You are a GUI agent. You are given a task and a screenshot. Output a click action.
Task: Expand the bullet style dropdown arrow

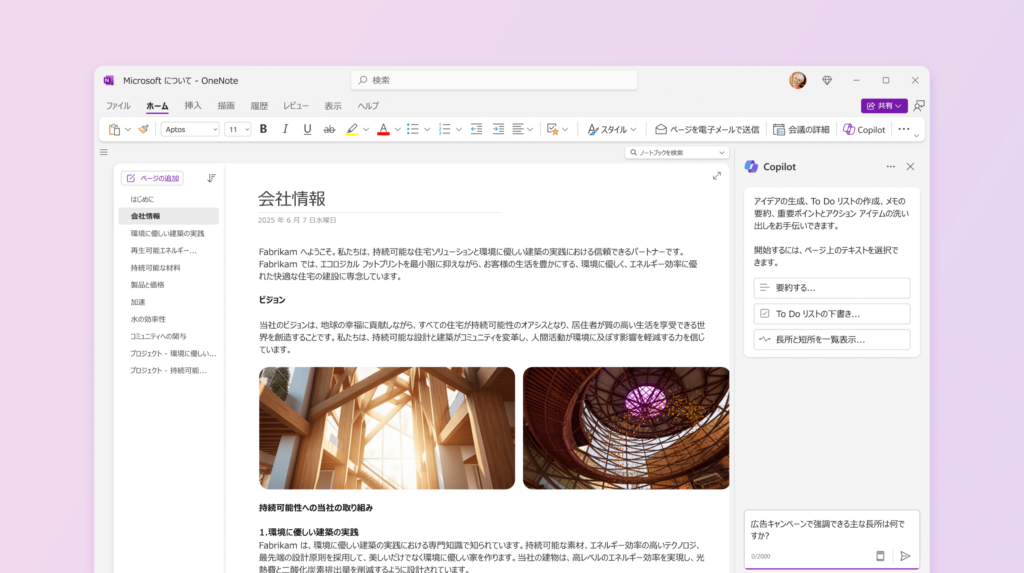click(427, 129)
